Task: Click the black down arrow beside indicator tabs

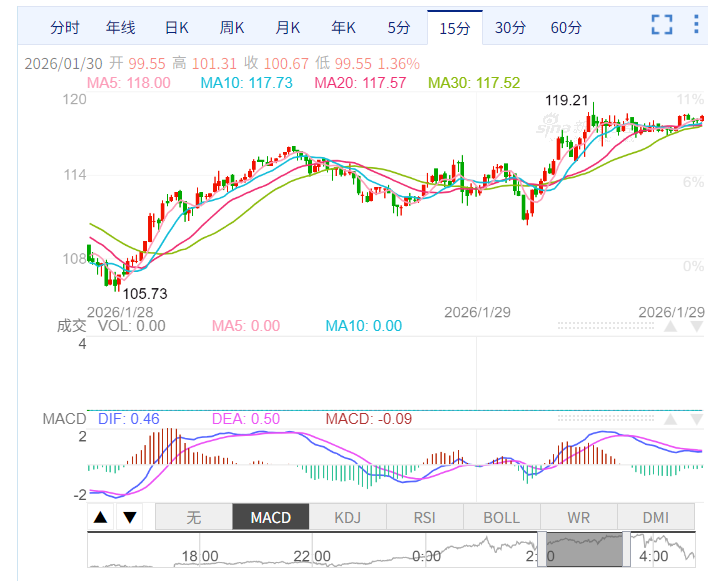Action: [130, 517]
